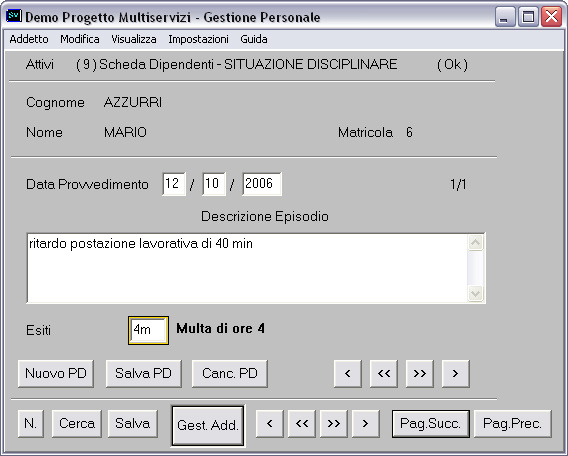Screen dimensions: 568x456
Task: Click the name text MARIO
Action: click(125, 133)
